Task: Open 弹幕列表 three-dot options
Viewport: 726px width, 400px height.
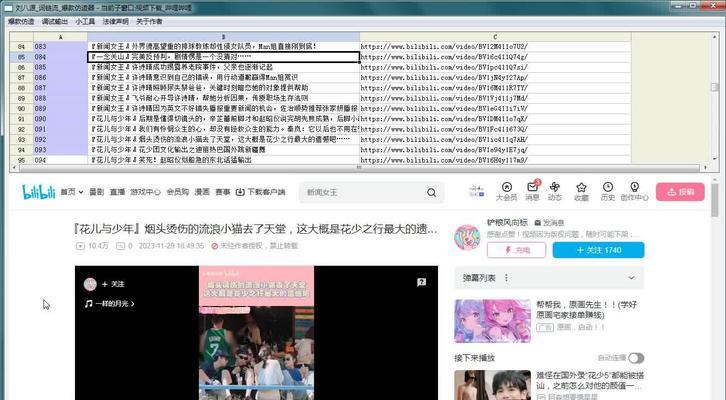Action: click(507, 278)
